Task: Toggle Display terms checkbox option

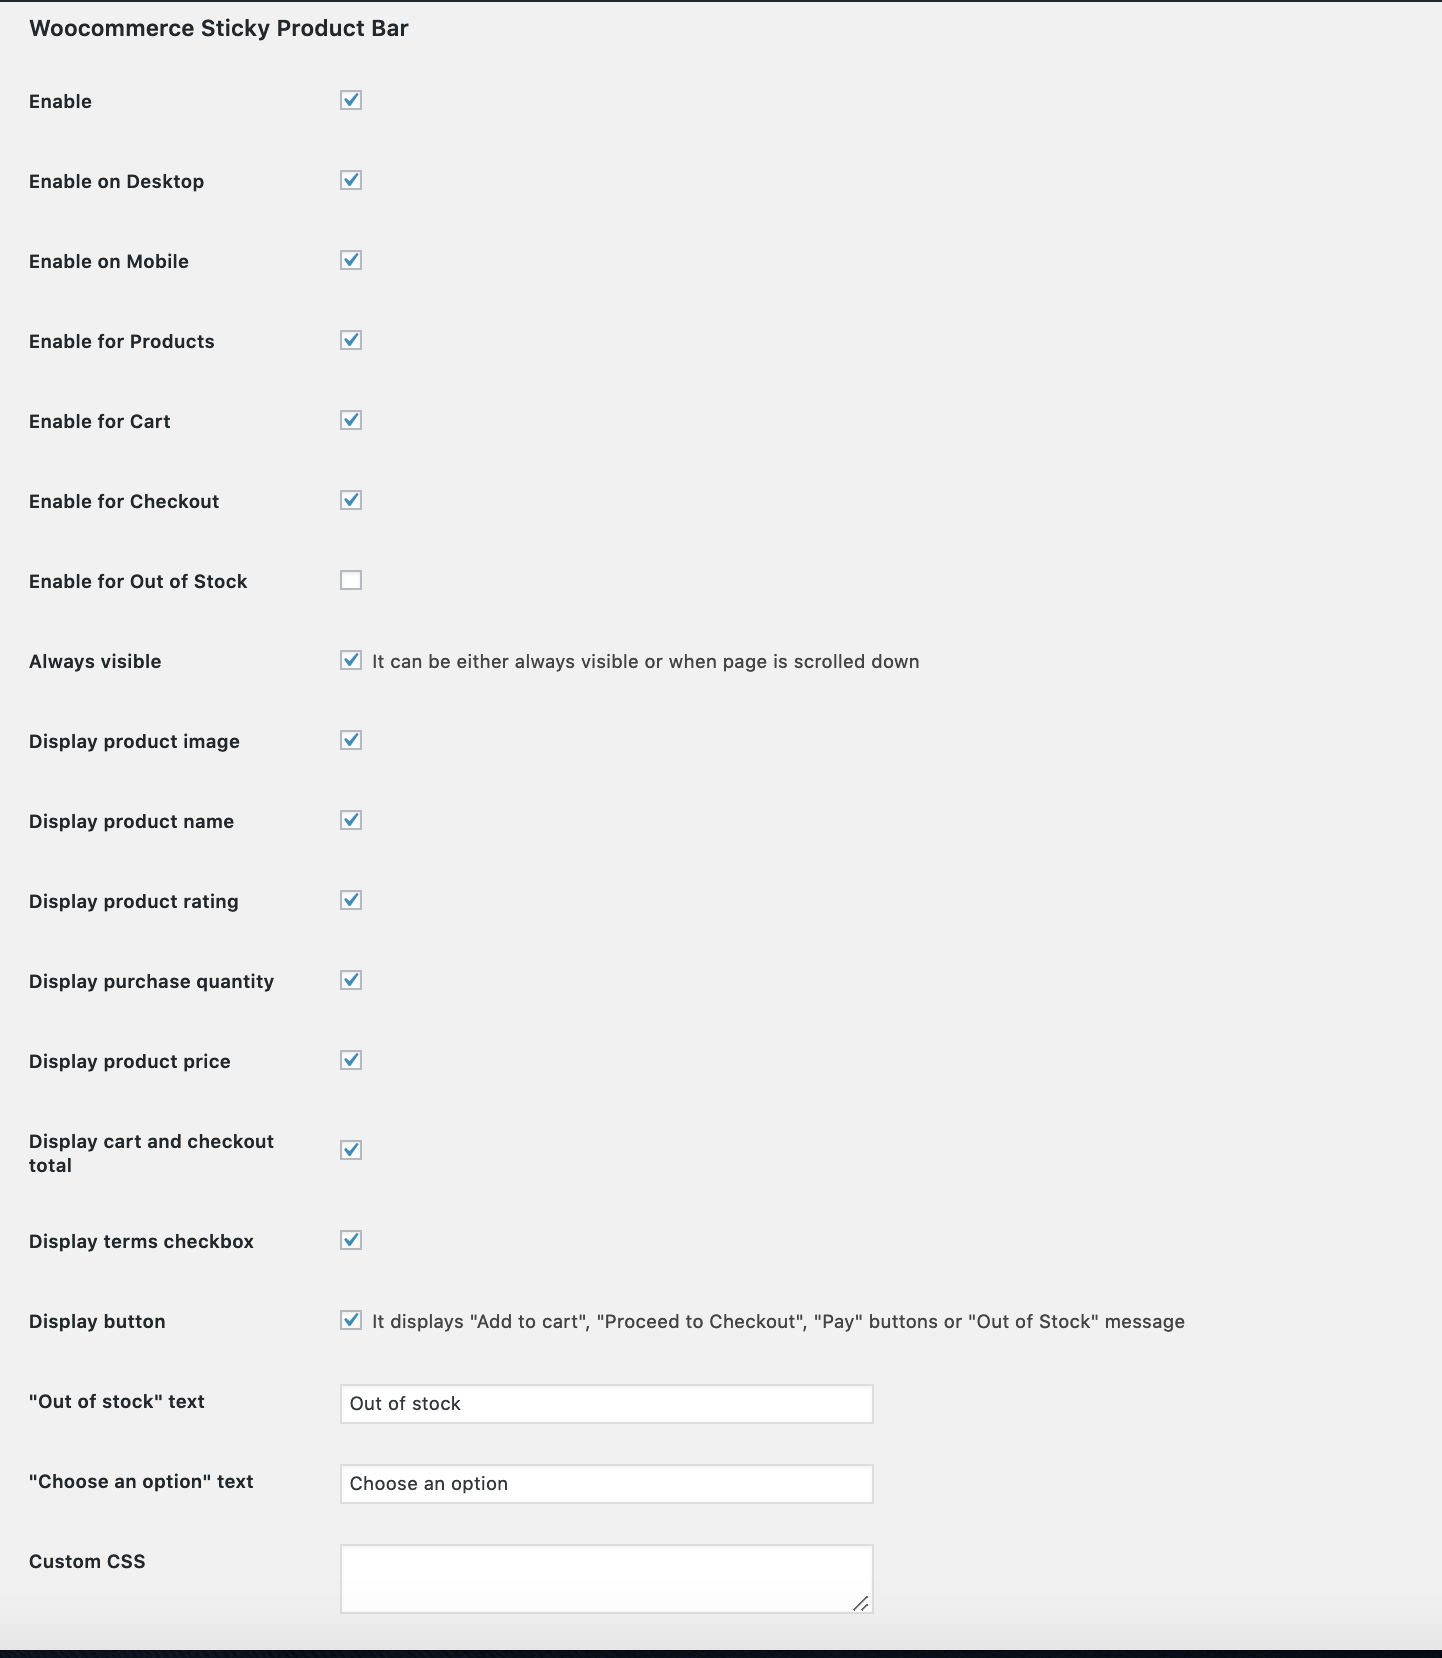Action: coord(351,1240)
